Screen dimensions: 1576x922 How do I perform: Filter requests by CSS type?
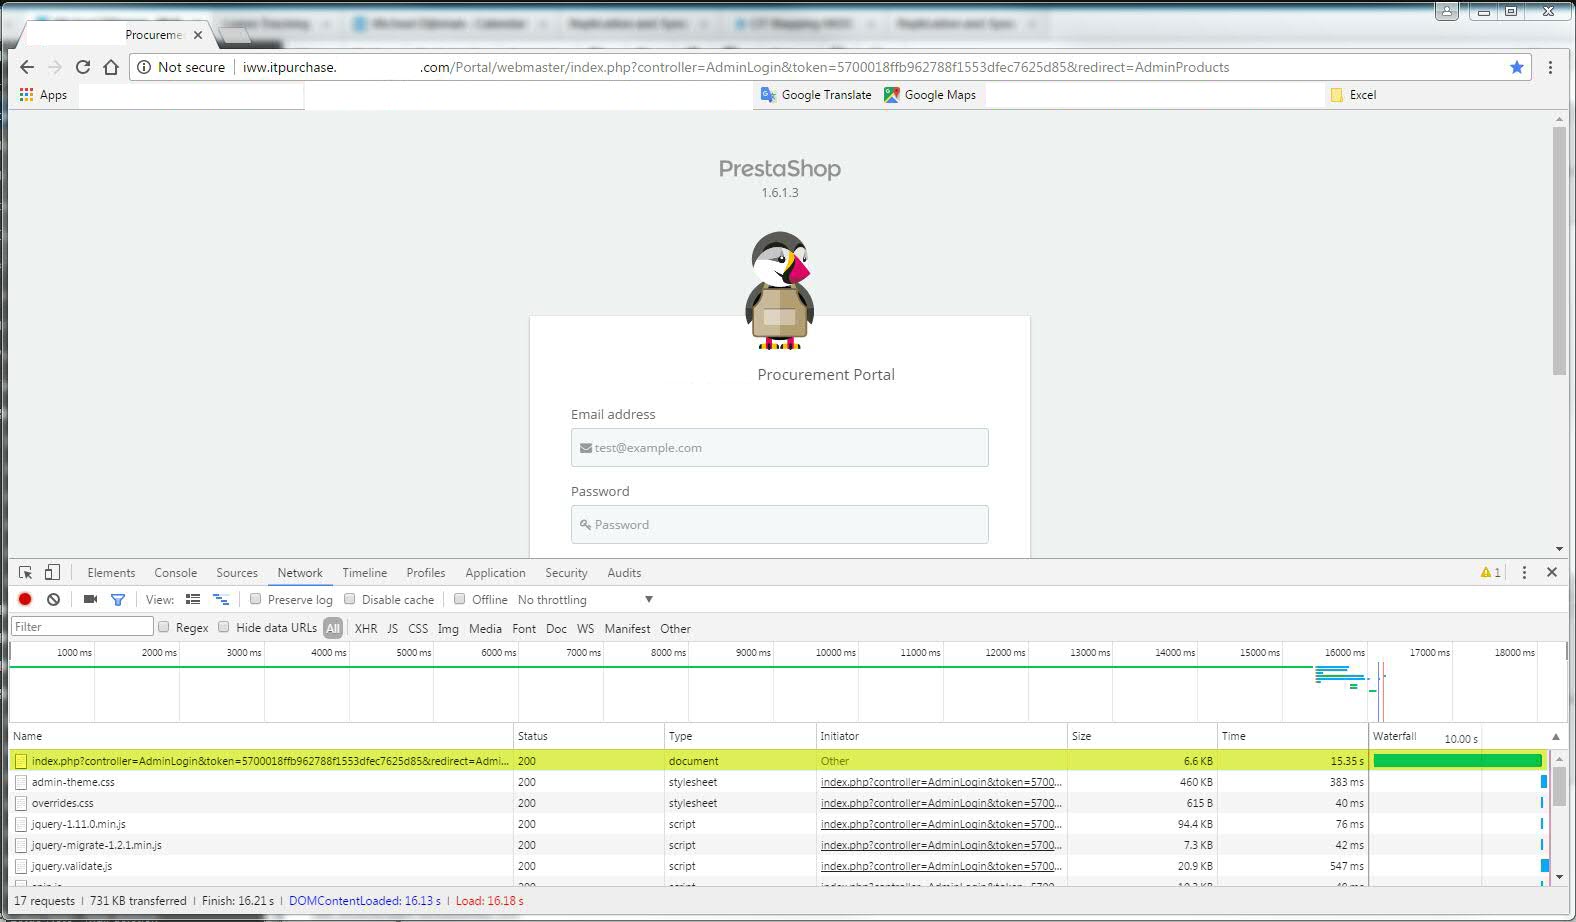(418, 629)
